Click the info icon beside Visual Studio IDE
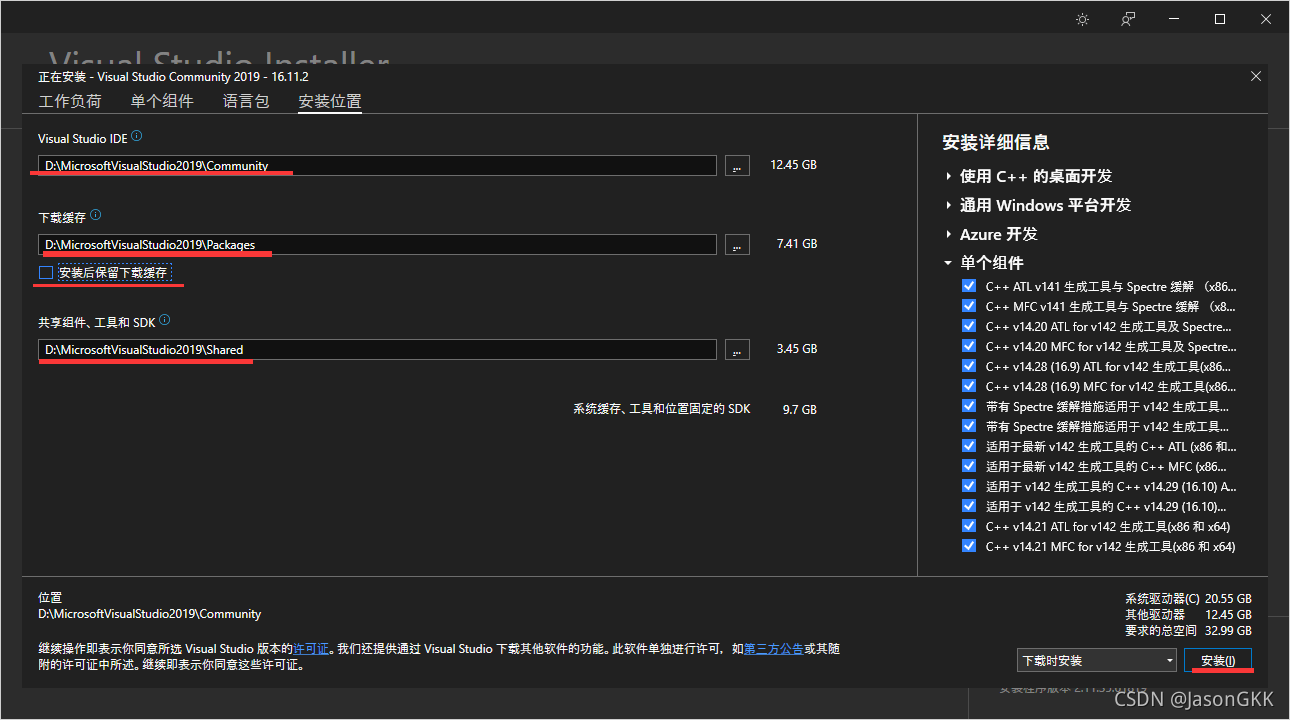The image size is (1290, 720). point(137,136)
